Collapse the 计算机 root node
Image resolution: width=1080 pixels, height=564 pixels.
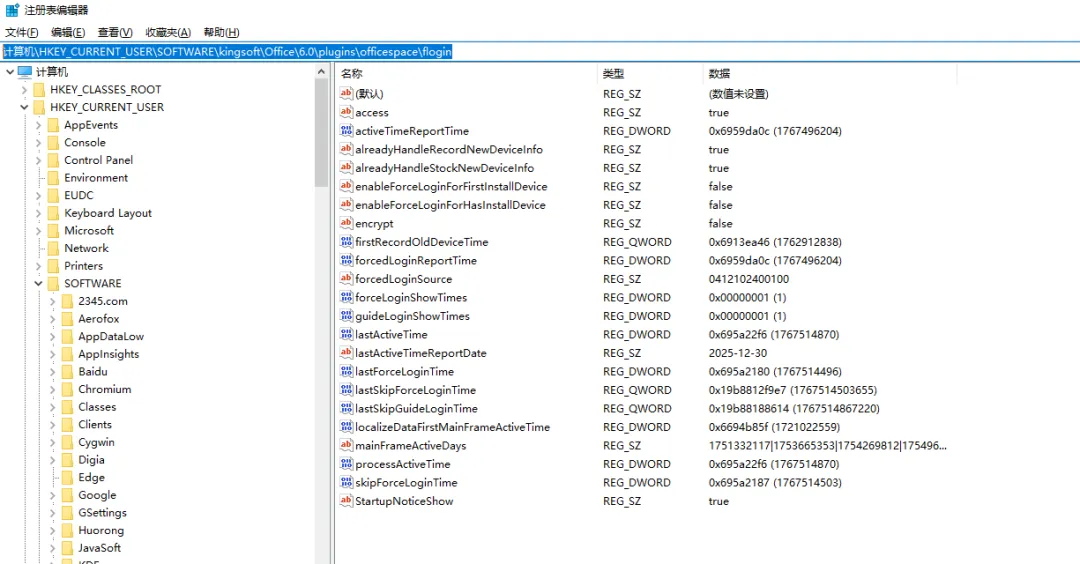pyautogui.click(x=10, y=72)
